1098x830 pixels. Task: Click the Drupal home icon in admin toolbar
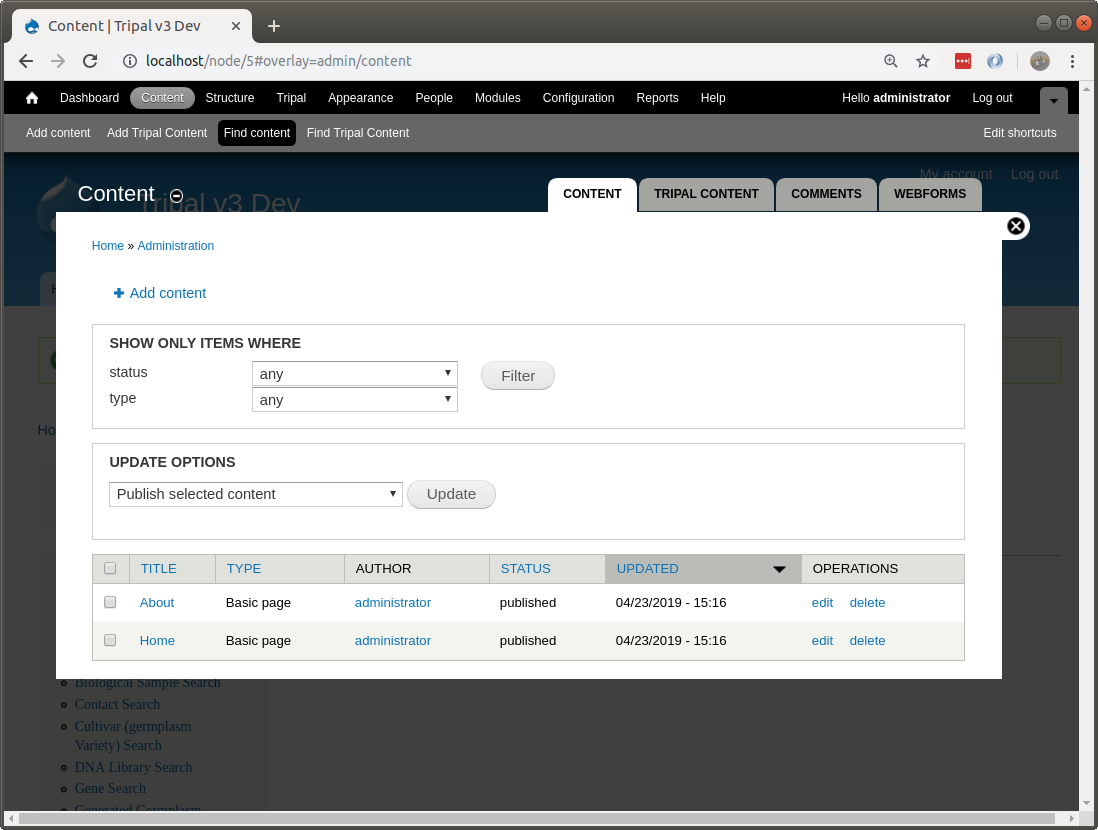pos(32,98)
